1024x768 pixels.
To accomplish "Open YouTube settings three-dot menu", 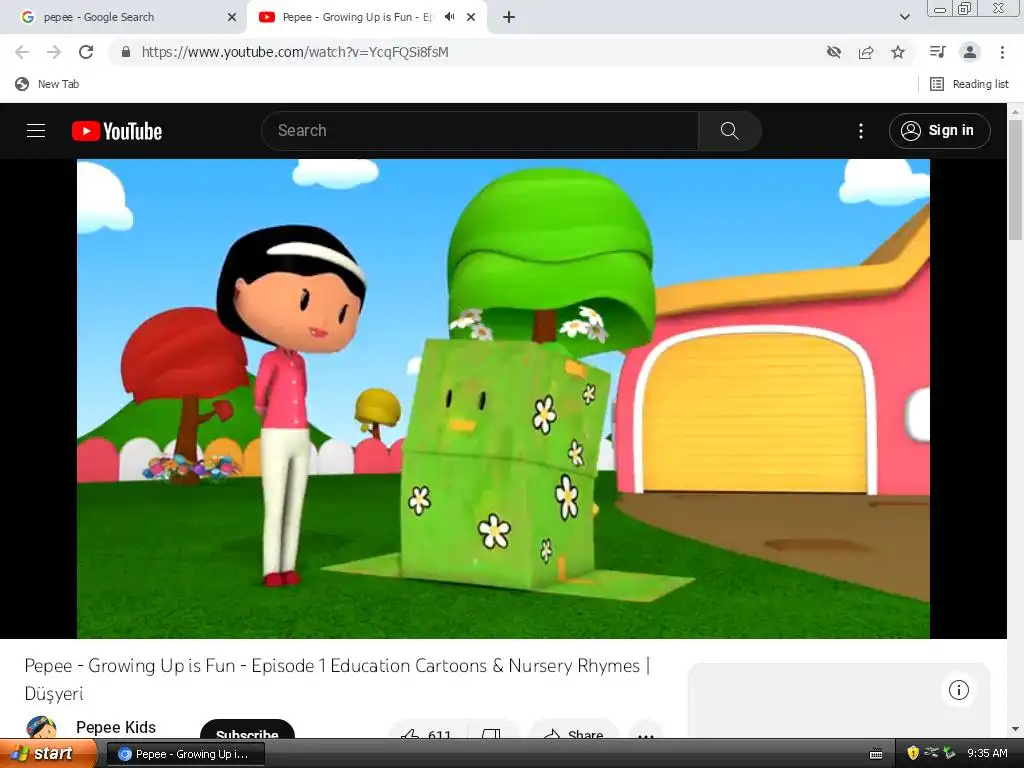I will 861,131.
